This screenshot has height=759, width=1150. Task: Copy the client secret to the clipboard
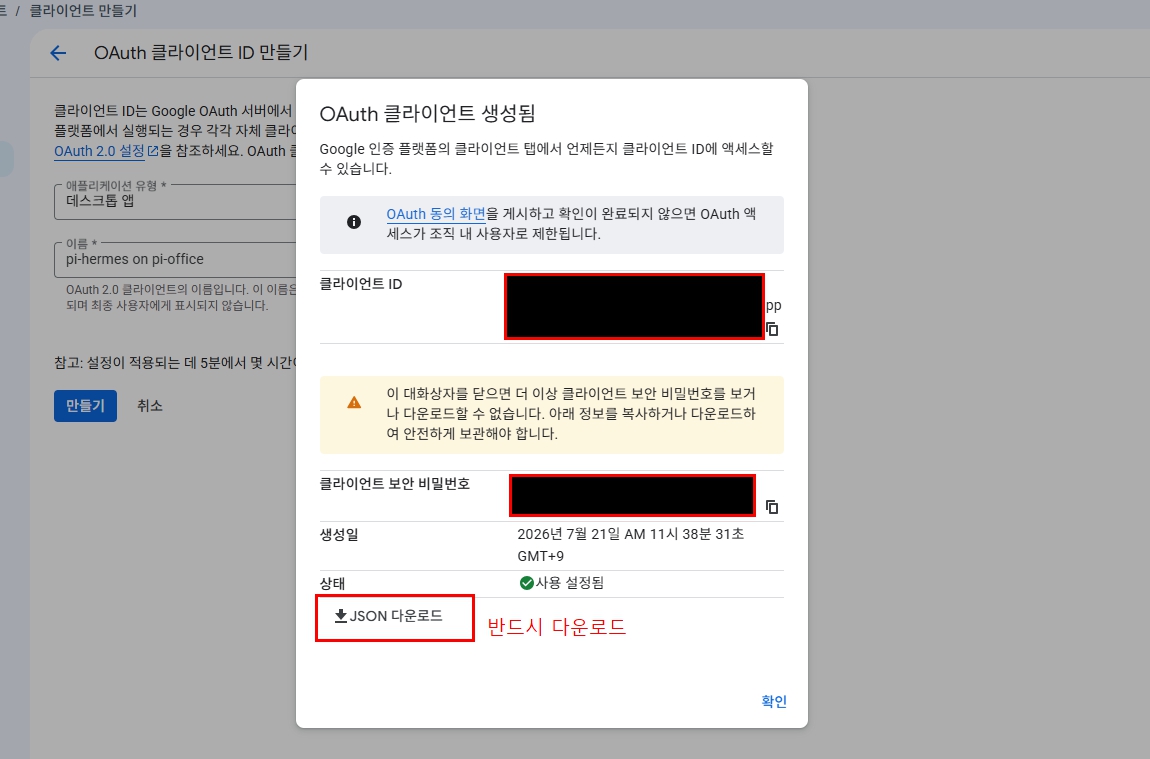tap(772, 507)
